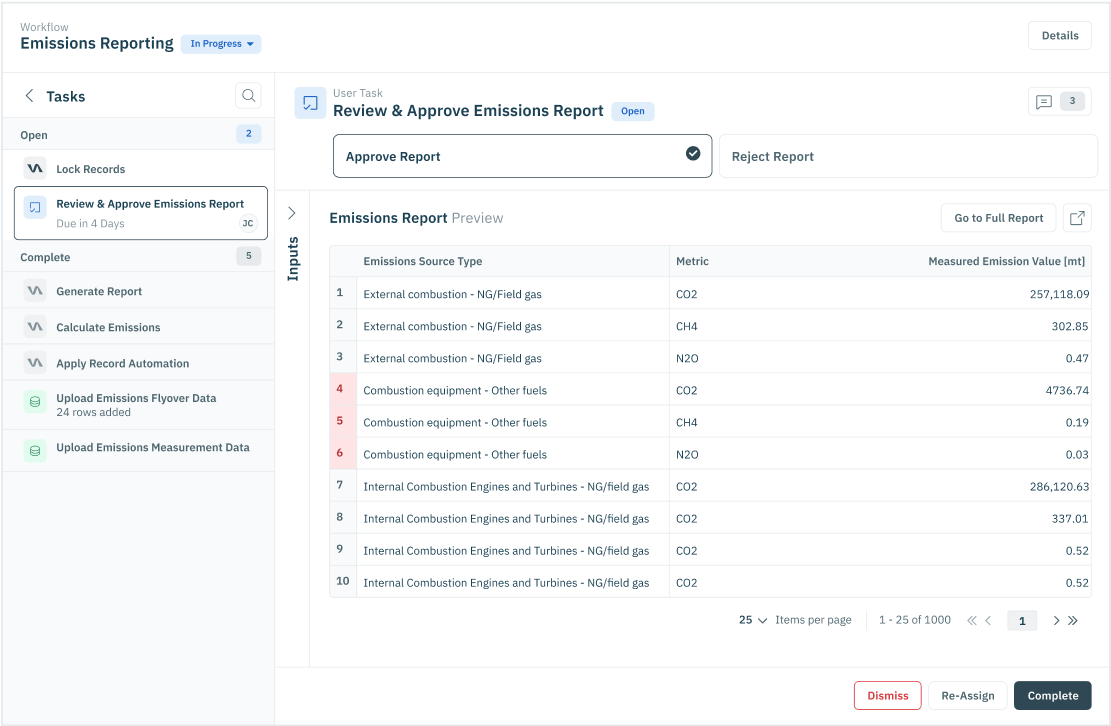The image size is (1111, 726).
Task: Open the In Progress status dropdown
Action: [221, 44]
